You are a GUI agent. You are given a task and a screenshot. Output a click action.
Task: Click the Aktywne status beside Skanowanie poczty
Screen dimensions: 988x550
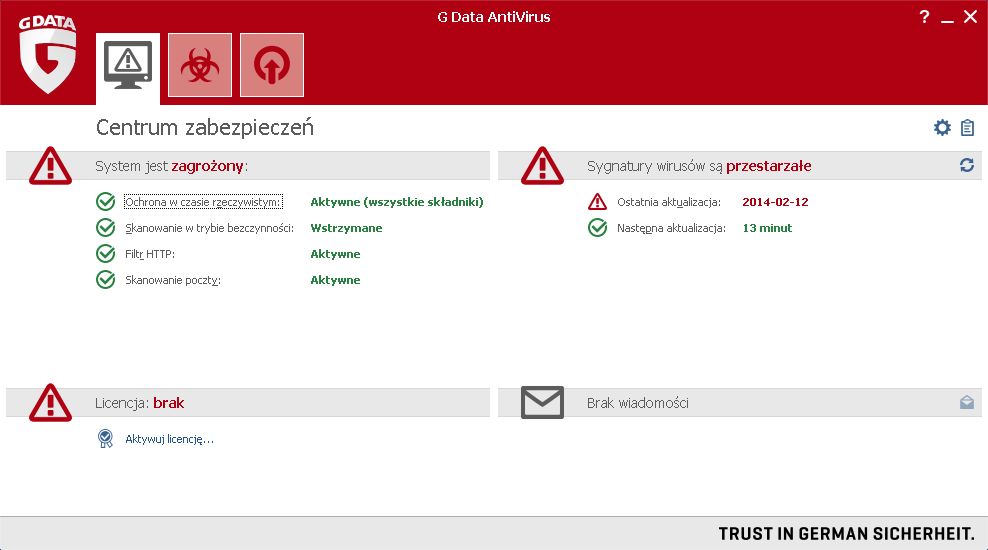click(x=335, y=280)
